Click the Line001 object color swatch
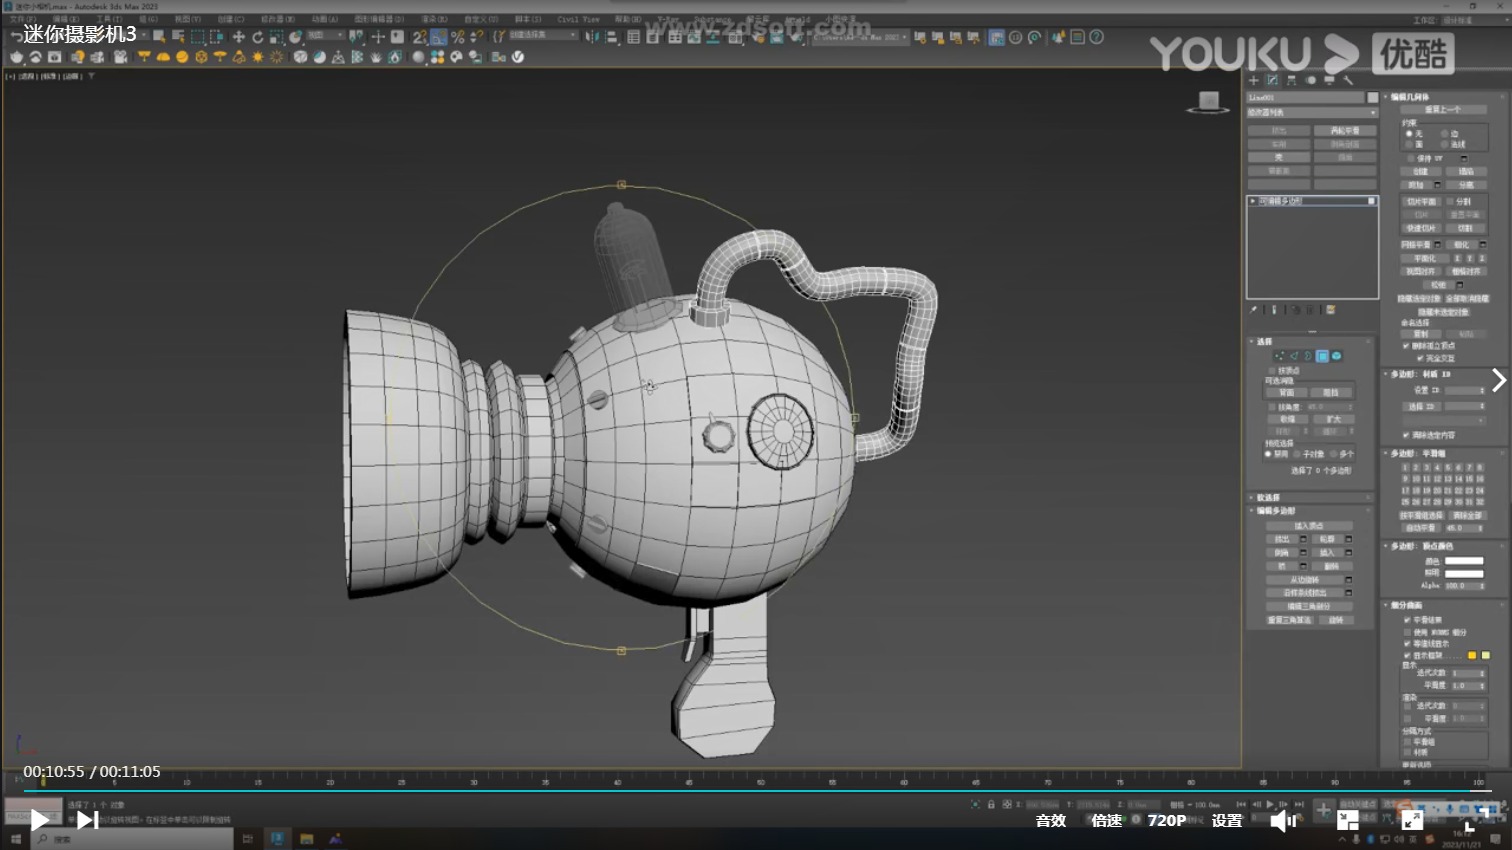Screen dimensions: 1512x850 point(1373,97)
